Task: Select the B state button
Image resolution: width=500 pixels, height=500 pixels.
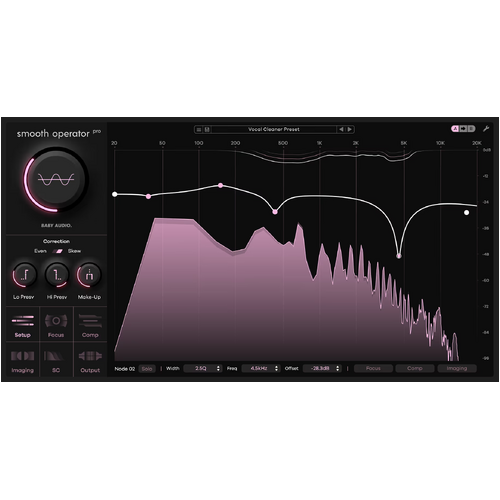Action: tap(471, 129)
